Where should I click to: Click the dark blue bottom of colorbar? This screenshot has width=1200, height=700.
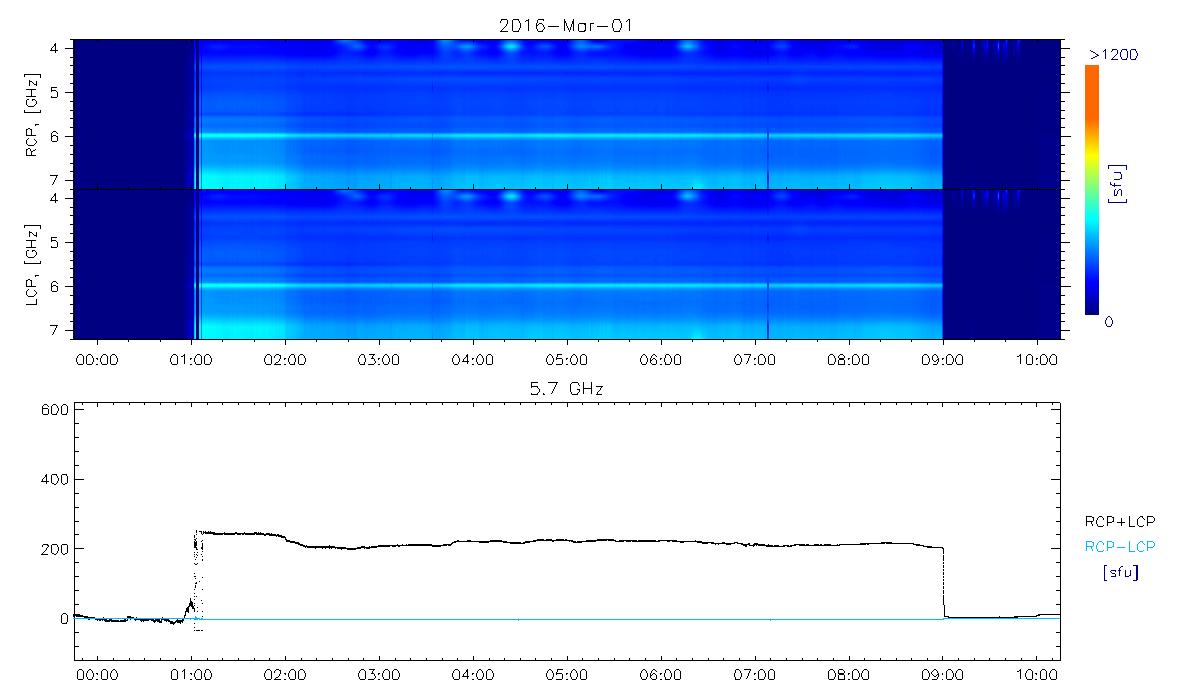[1092, 305]
